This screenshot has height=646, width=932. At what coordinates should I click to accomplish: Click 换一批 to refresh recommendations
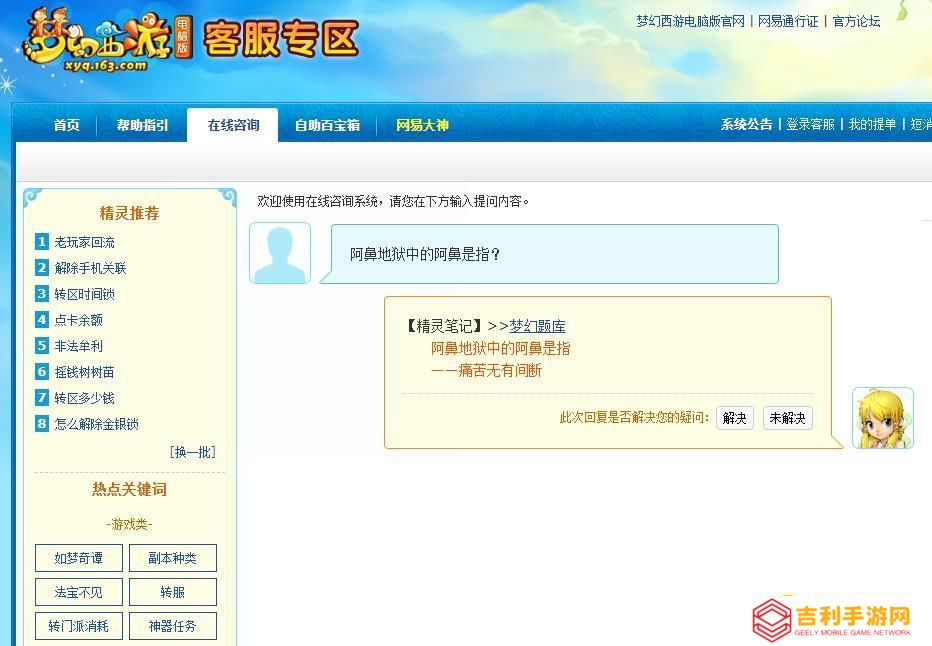193,452
